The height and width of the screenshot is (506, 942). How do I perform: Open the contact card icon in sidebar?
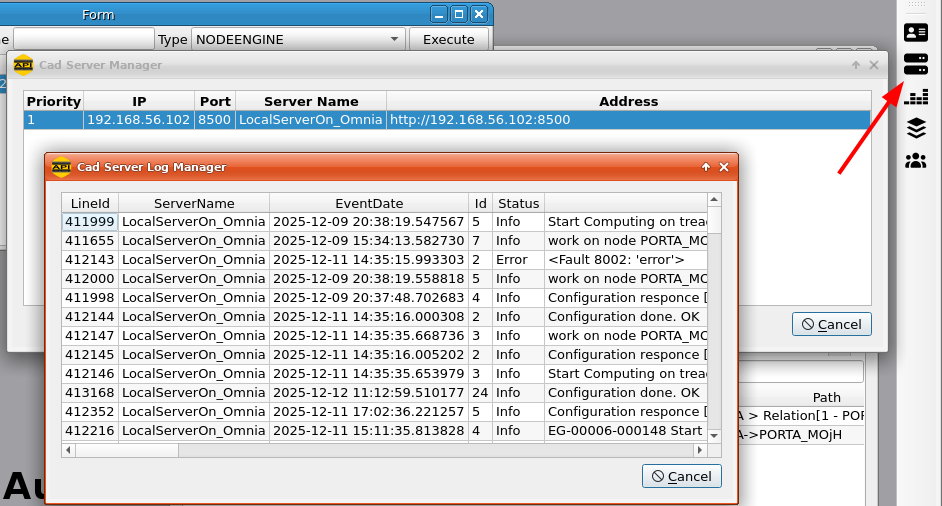(x=915, y=32)
